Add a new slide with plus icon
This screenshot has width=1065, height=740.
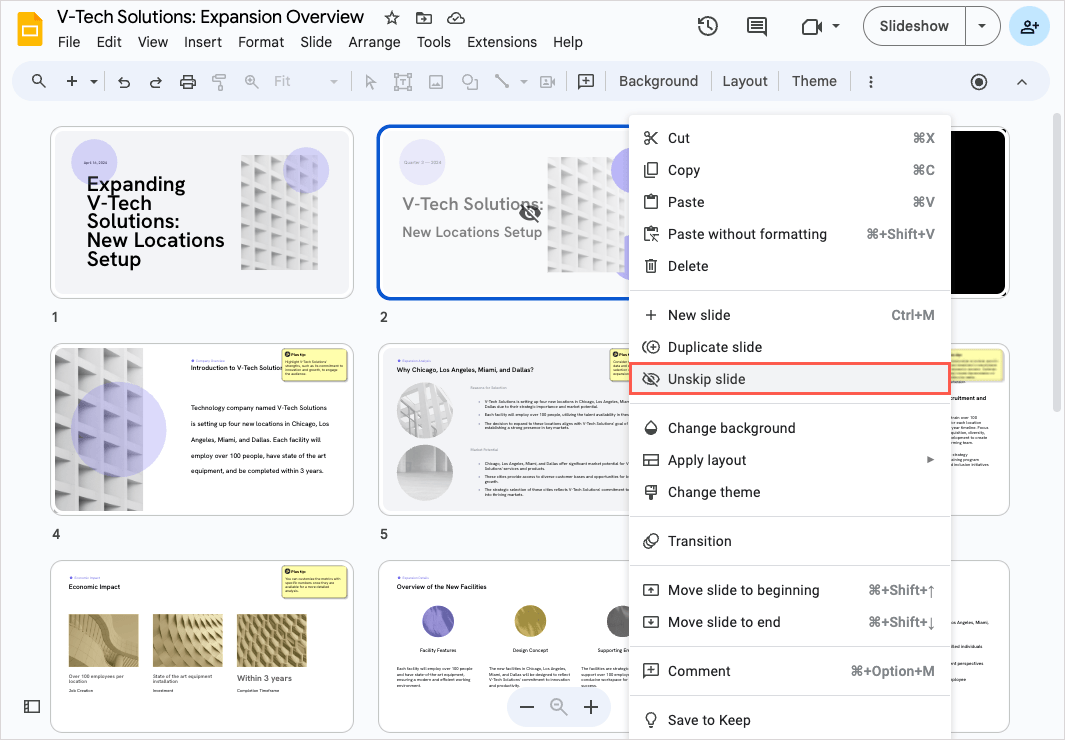coord(71,81)
